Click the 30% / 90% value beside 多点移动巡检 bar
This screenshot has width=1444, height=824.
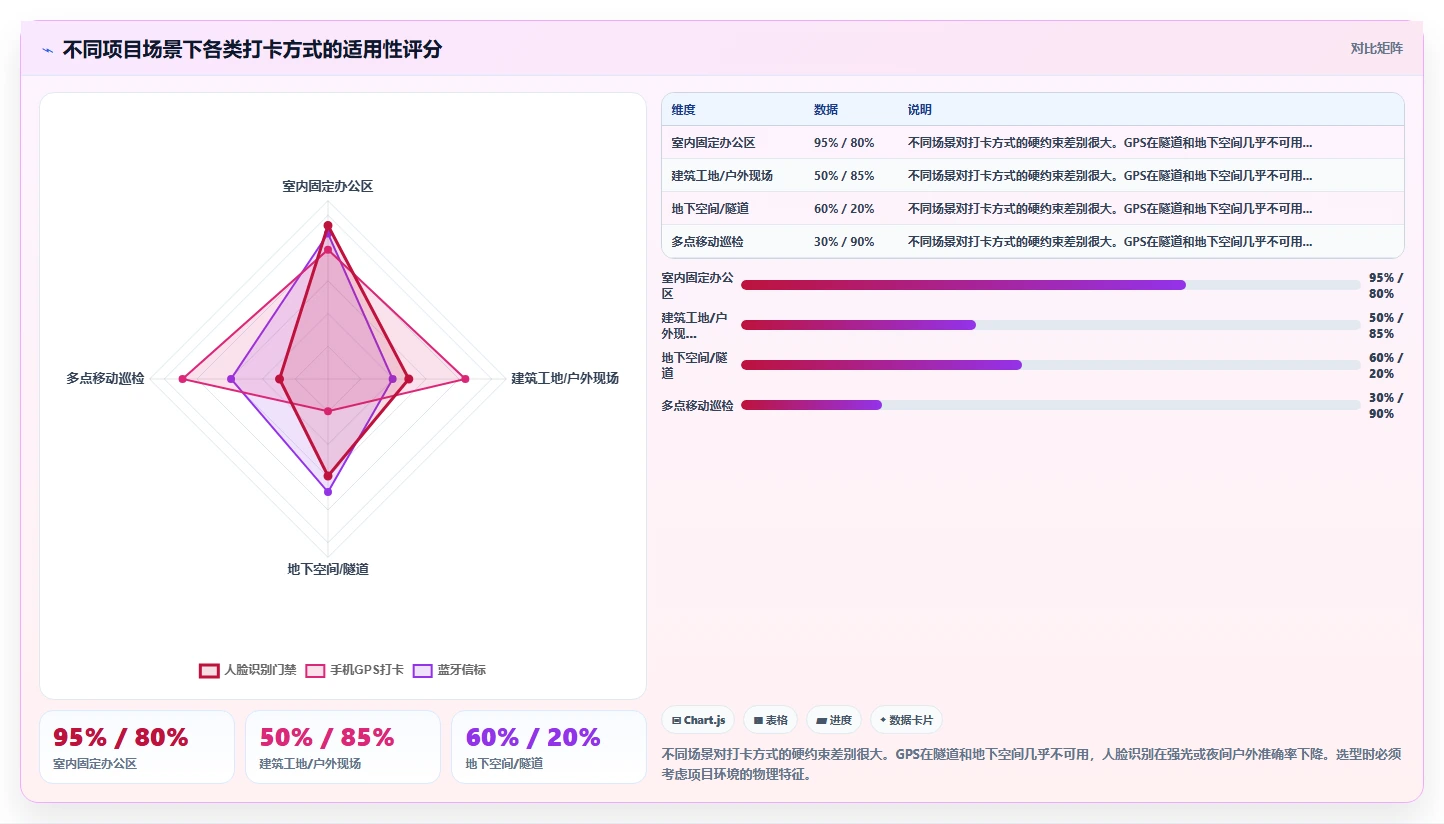click(1386, 405)
